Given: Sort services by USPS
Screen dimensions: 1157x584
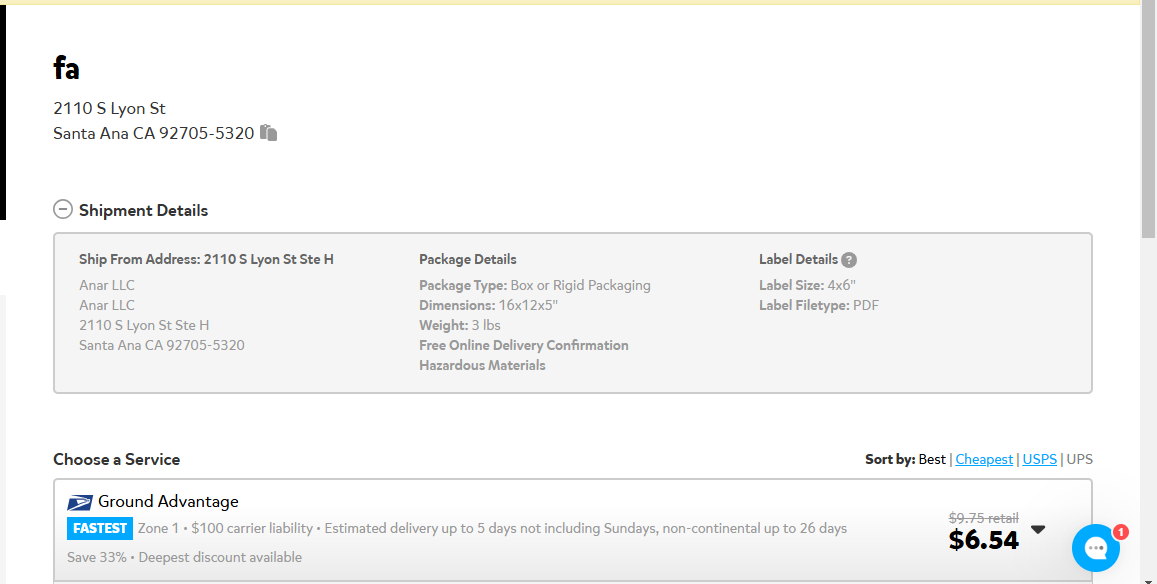Looking at the screenshot, I should point(1039,459).
